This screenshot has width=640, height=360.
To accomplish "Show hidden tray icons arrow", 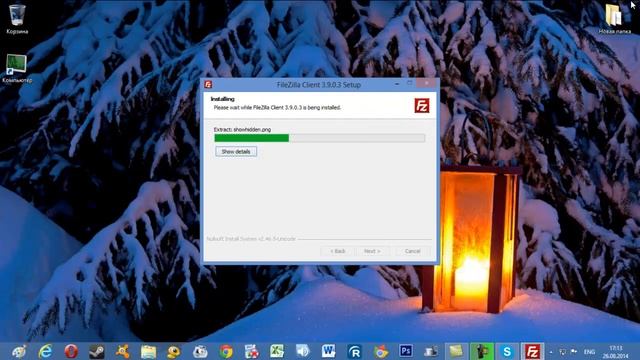I will tap(551, 352).
